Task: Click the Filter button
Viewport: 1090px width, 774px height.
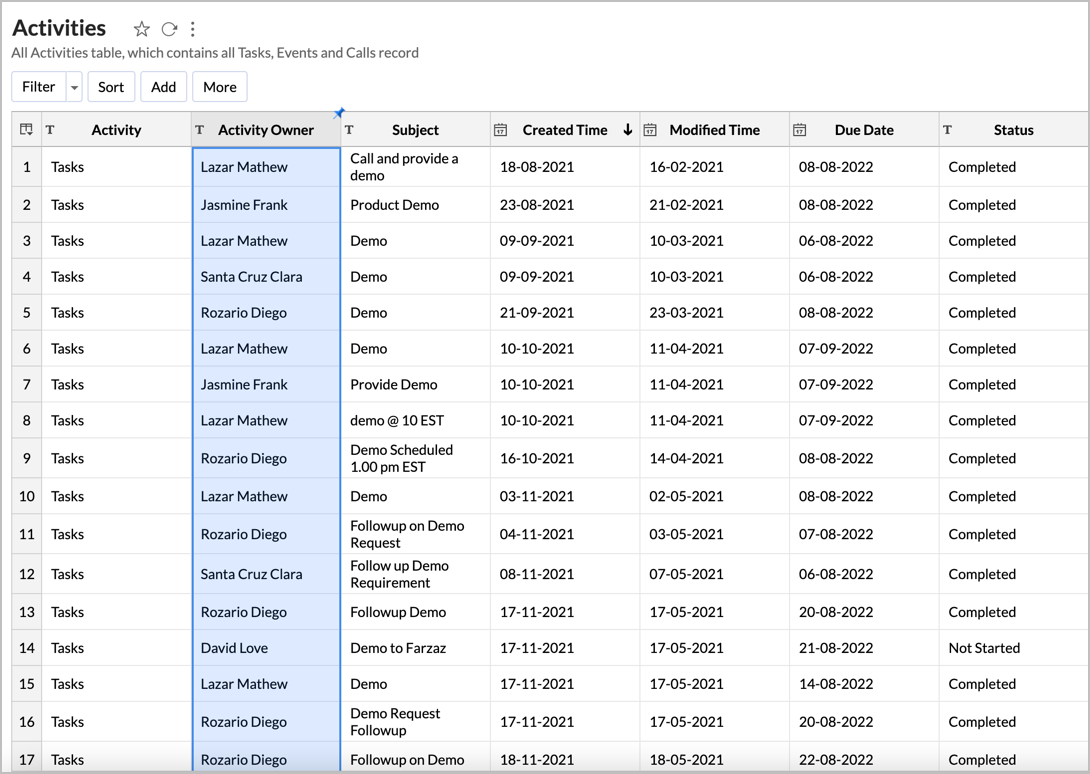Action: click(x=39, y=87)
